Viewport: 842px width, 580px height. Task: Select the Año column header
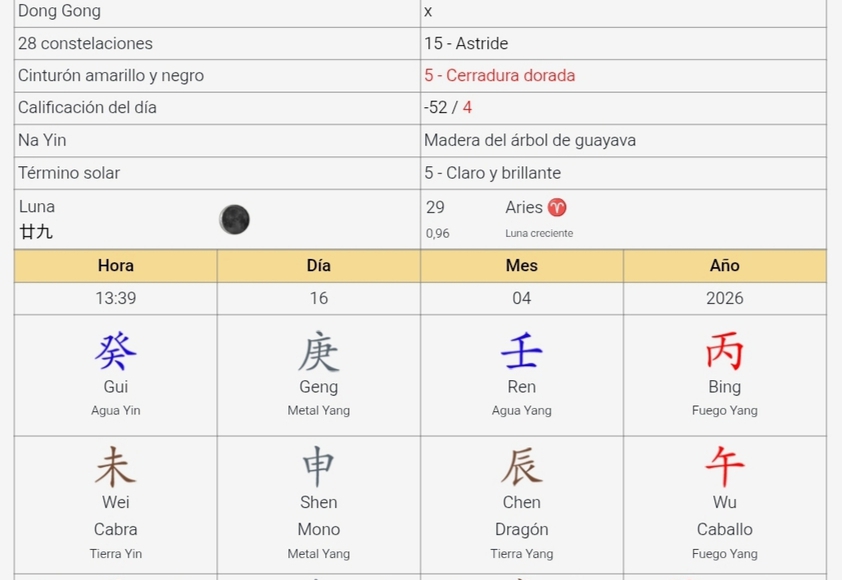click(x=724, y=266)
